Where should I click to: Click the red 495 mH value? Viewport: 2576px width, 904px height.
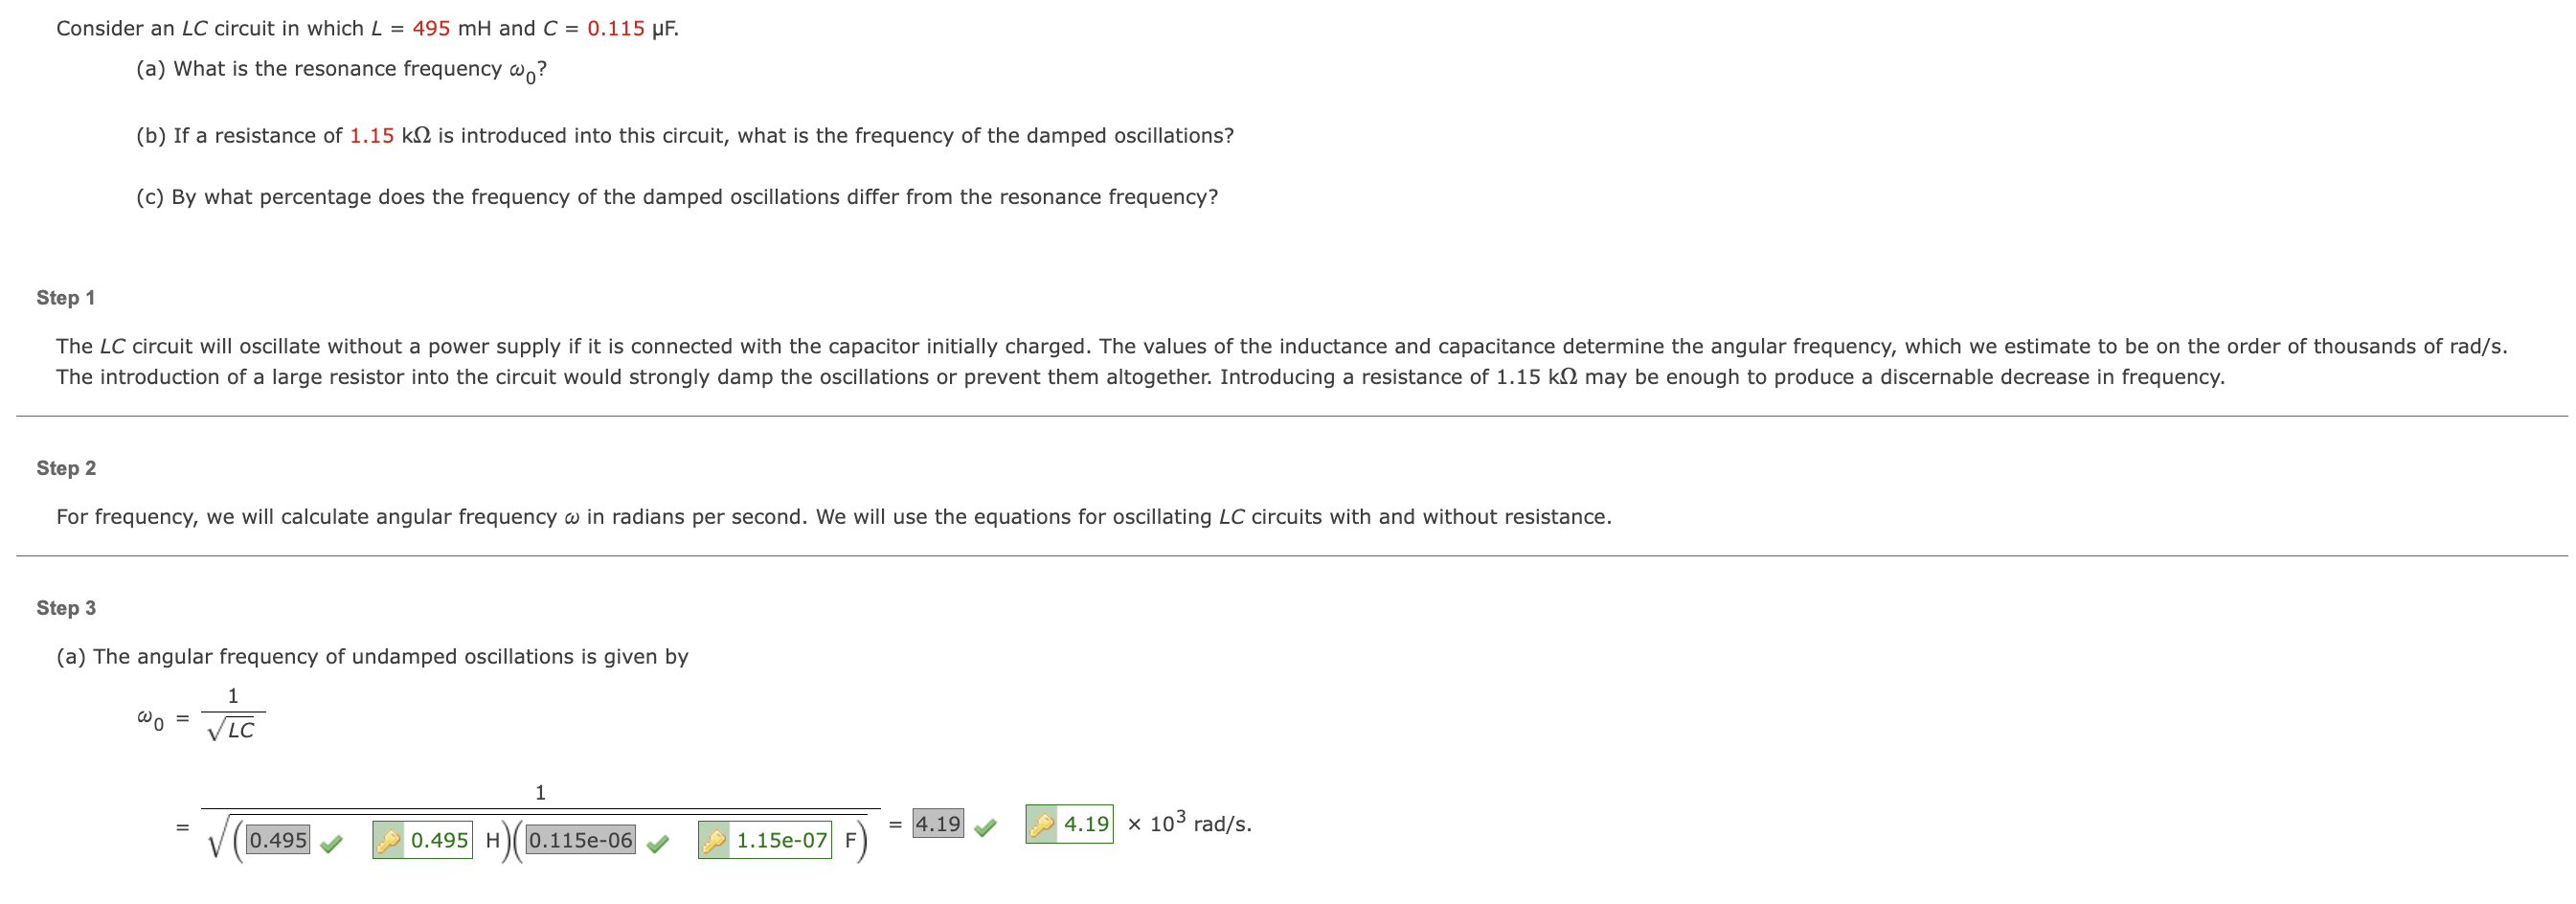pos(431,26)
